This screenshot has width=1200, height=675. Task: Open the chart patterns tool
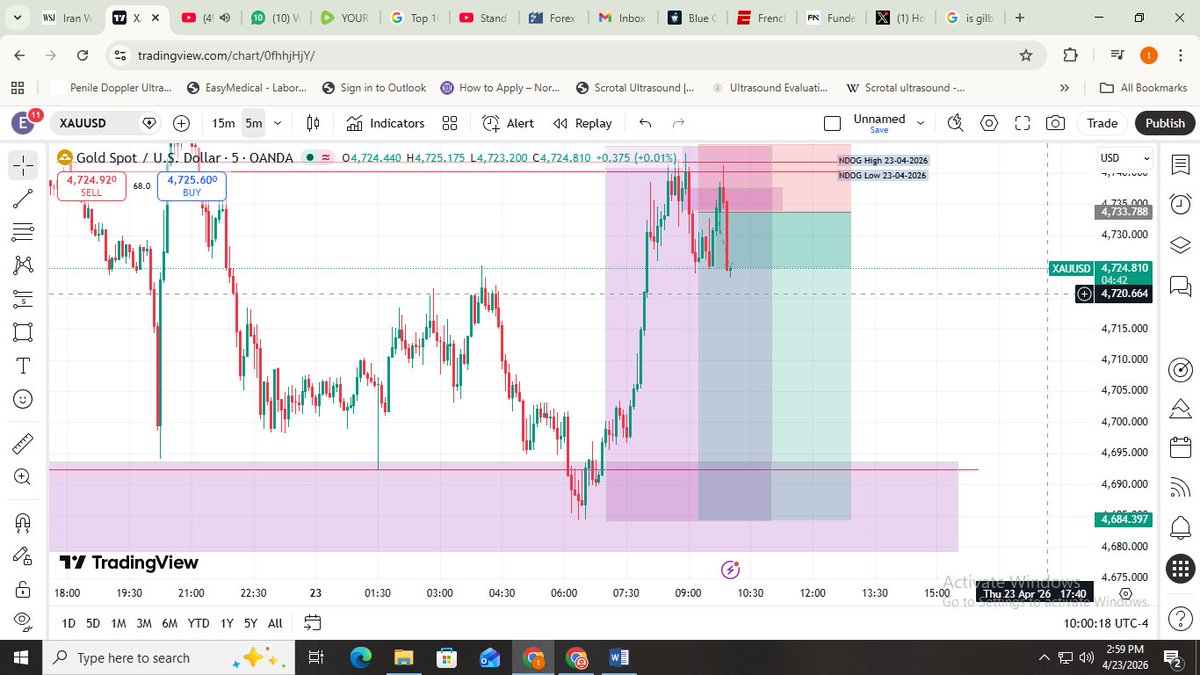[x=24, y=265]
